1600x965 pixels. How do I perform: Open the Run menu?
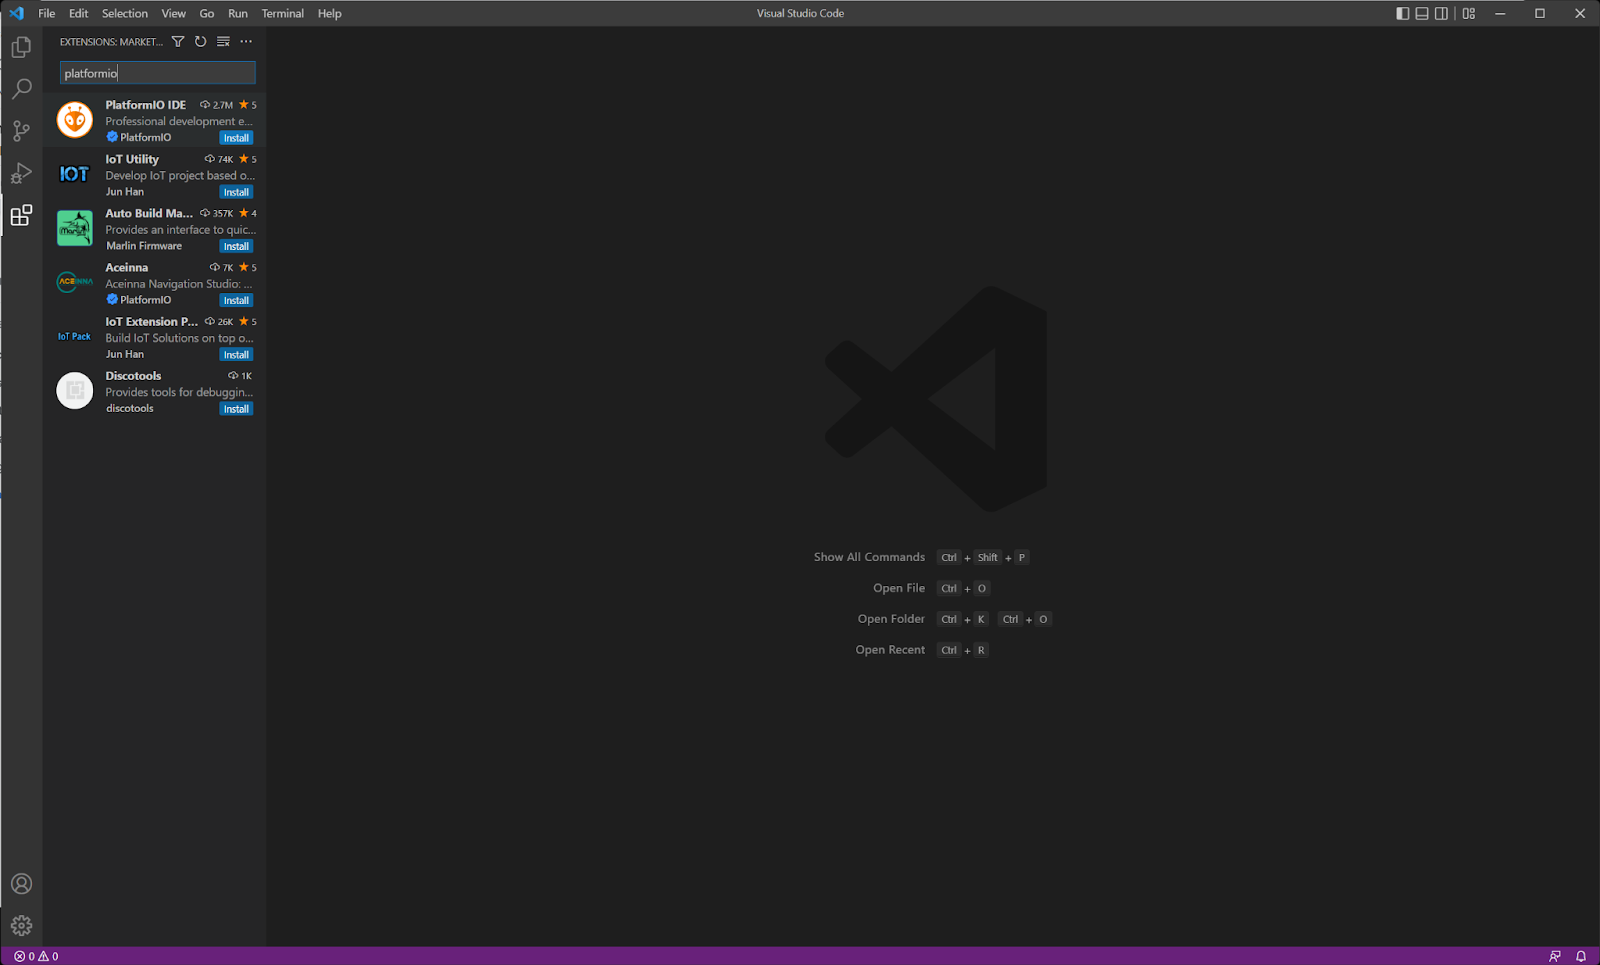[x=238, y=13]
